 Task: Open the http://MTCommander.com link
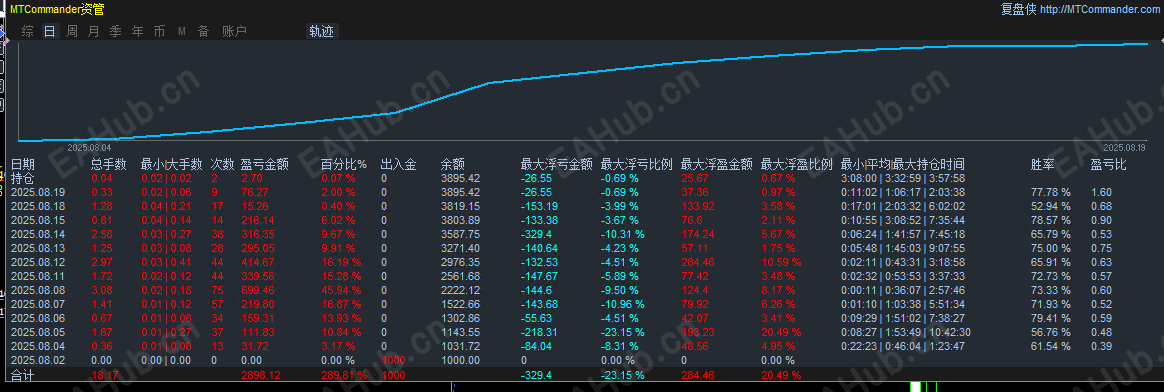[x=1099, y=10]
